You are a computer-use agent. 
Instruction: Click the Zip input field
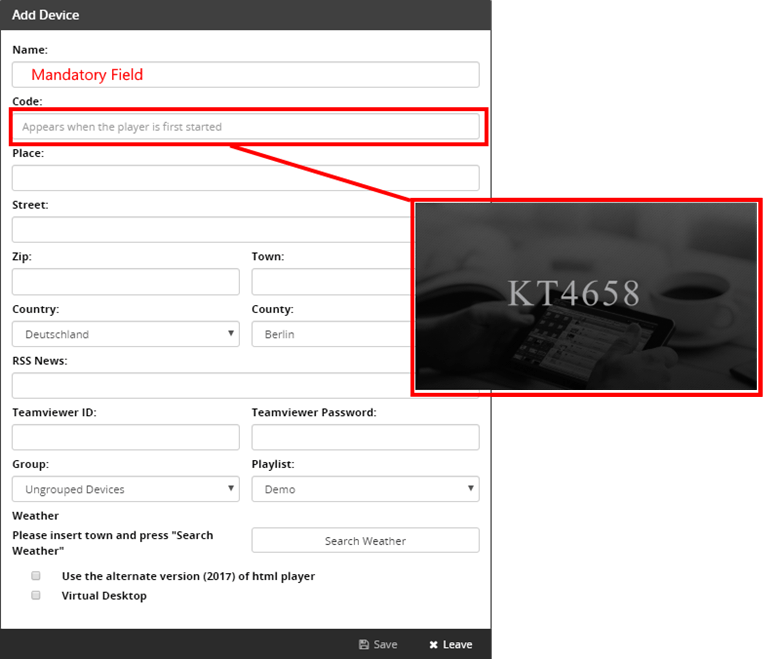(126, 282)
